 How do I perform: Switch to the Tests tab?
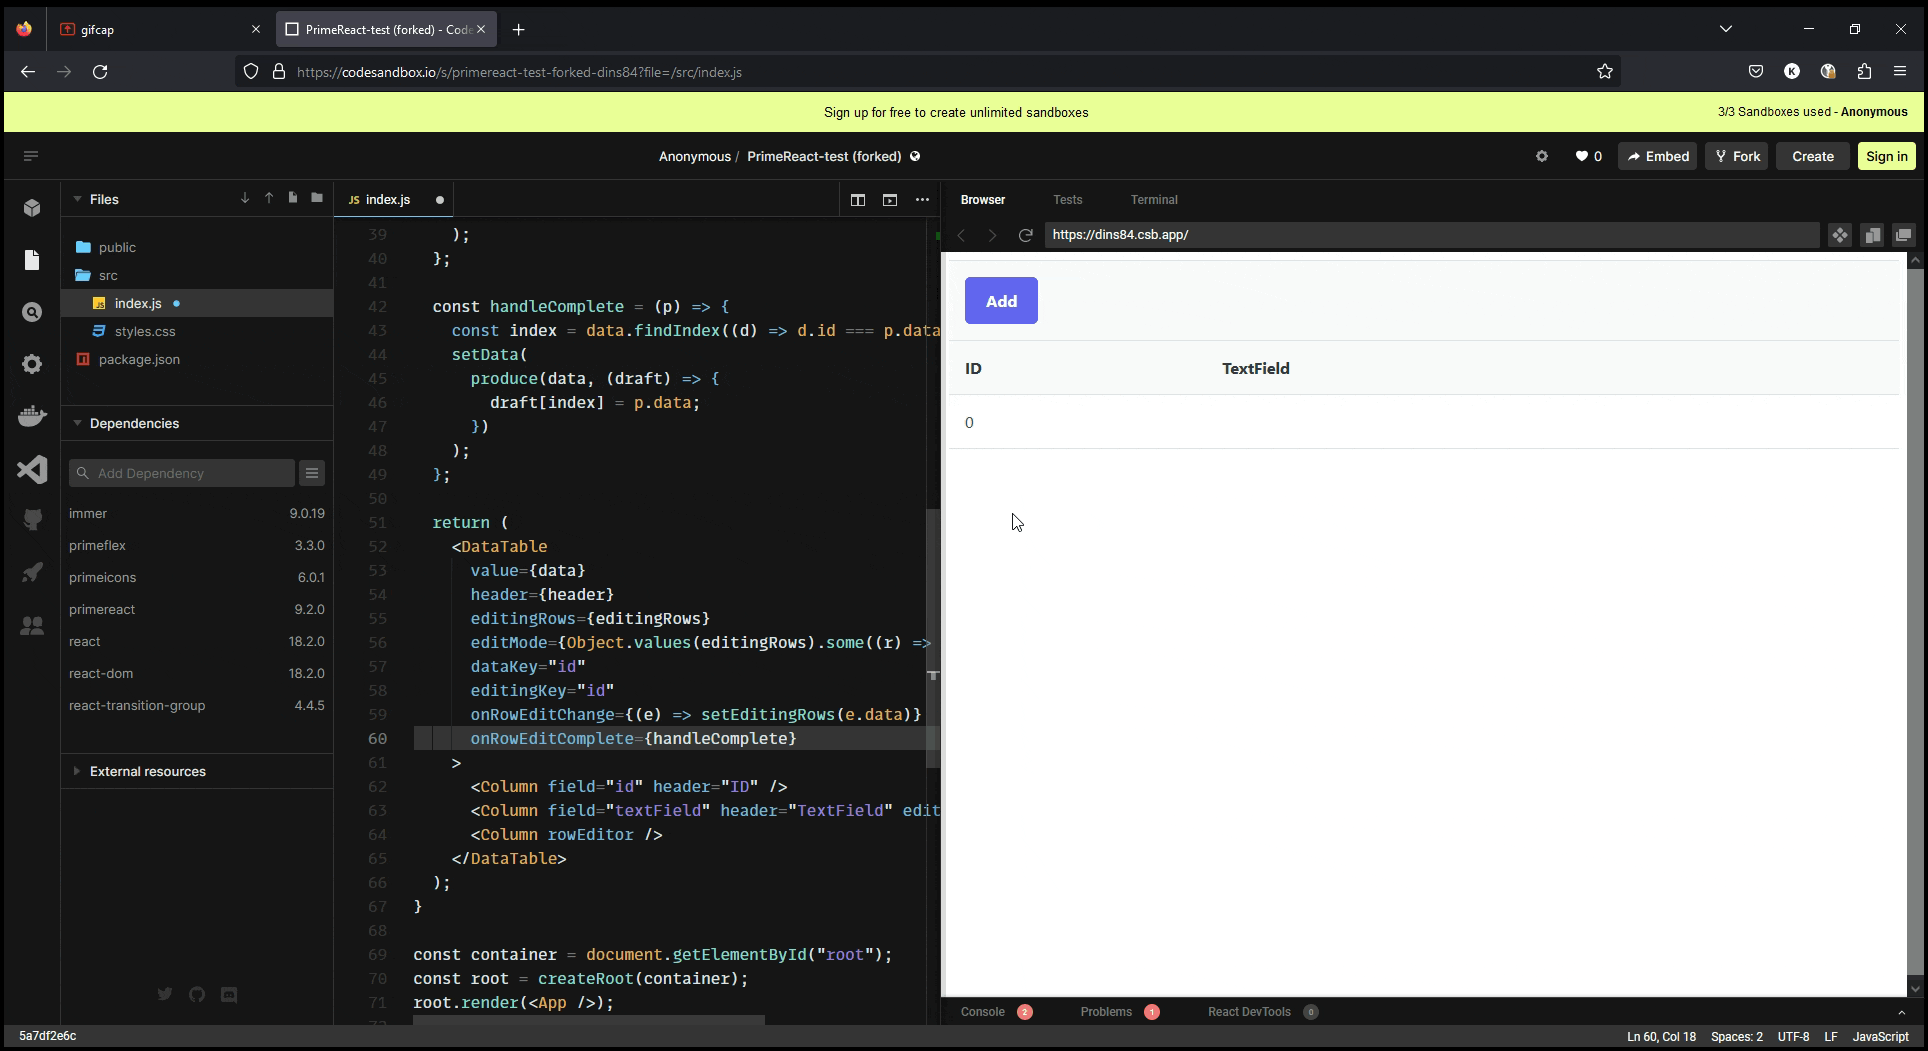click(x=1067, y=199)
